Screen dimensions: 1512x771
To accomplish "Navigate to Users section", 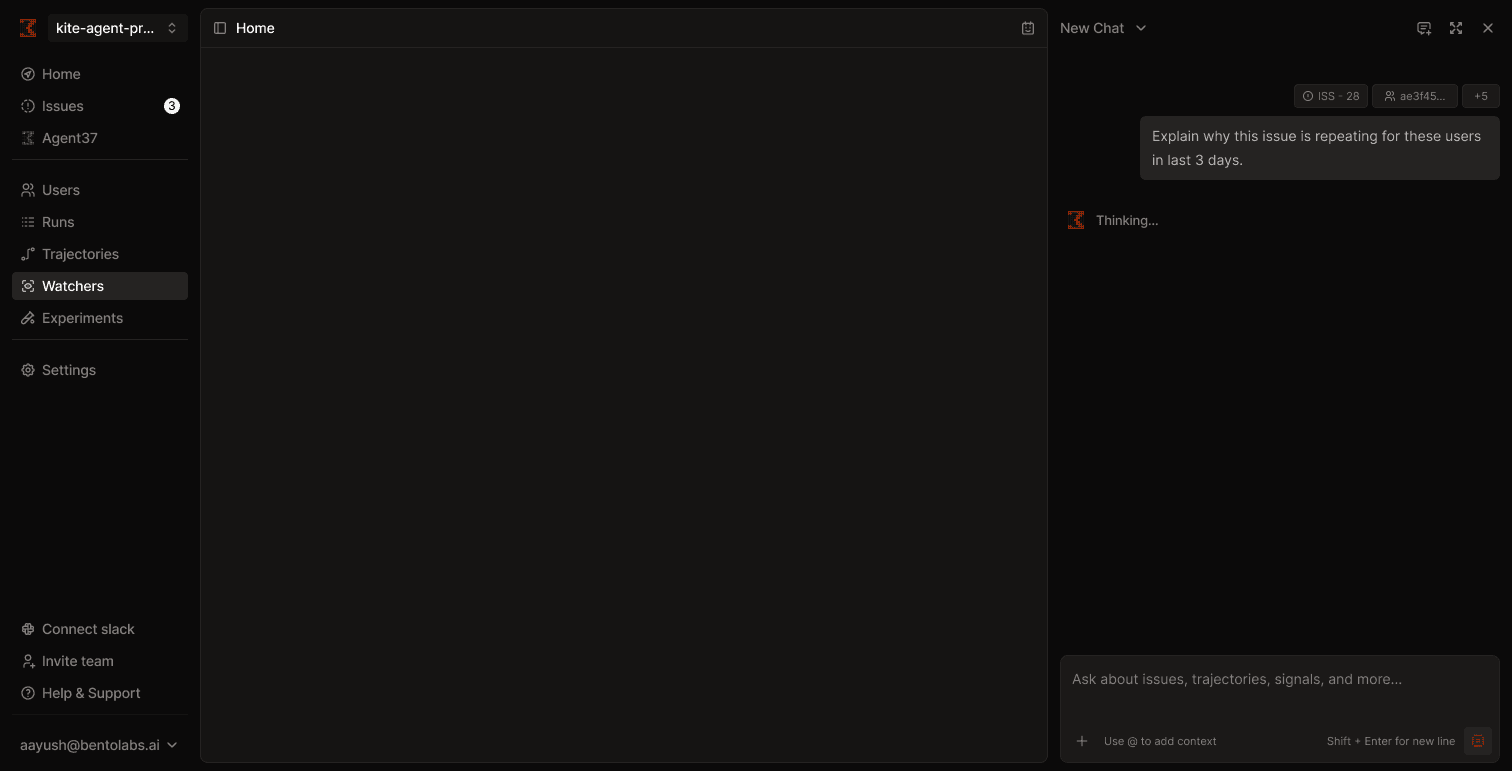I will pos(100,190).
